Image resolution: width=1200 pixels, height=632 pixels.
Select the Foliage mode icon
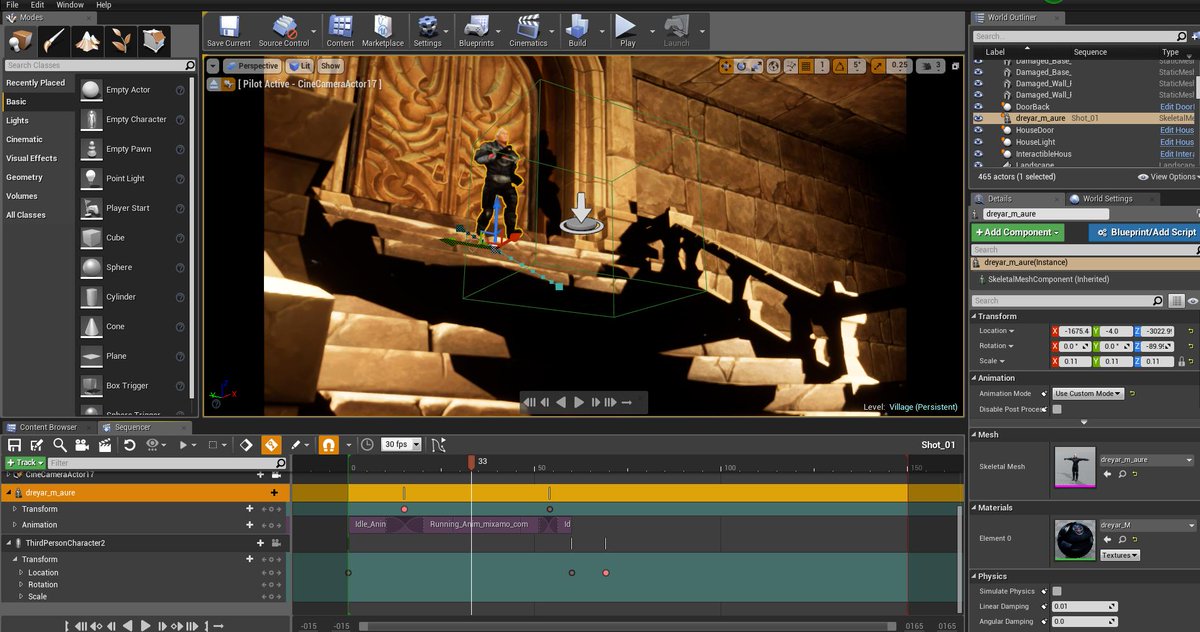pyautogui.click(x=121, y=41)
